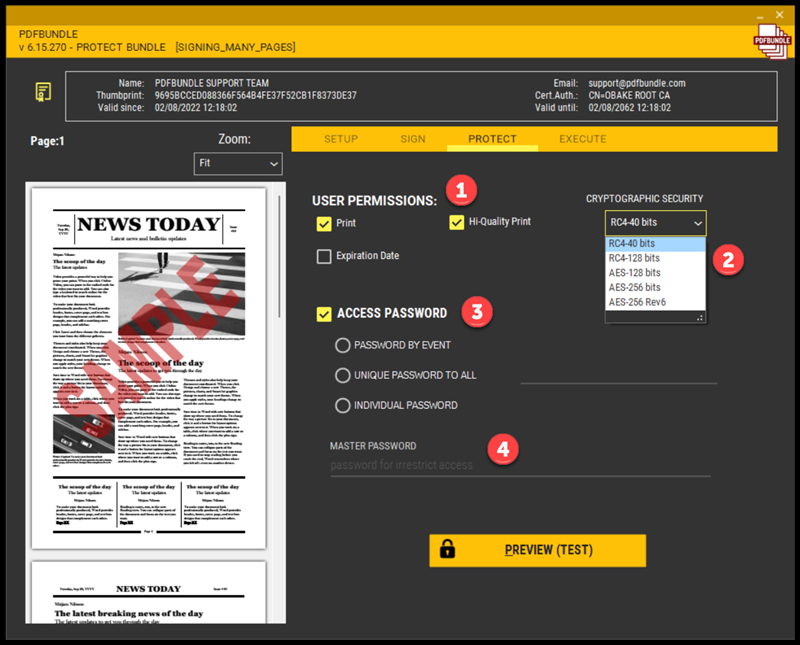800x645 pixels.
Task: Select the Password By Event option
Action: coord(342,345)
